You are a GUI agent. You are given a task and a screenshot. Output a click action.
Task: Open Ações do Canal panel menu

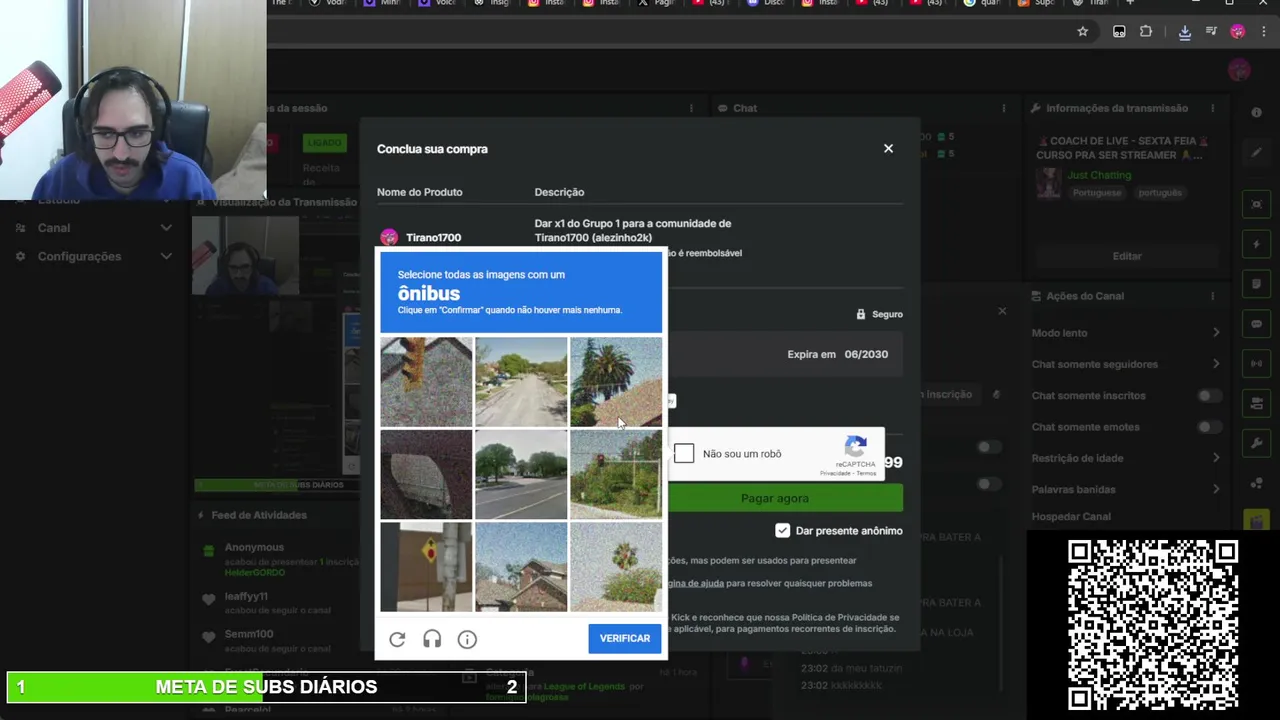1212,296
